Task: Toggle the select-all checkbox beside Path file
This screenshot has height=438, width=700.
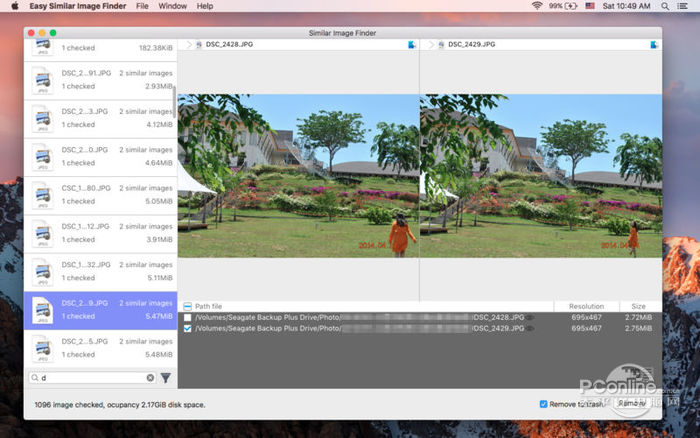Action: (x=188, y=305)
